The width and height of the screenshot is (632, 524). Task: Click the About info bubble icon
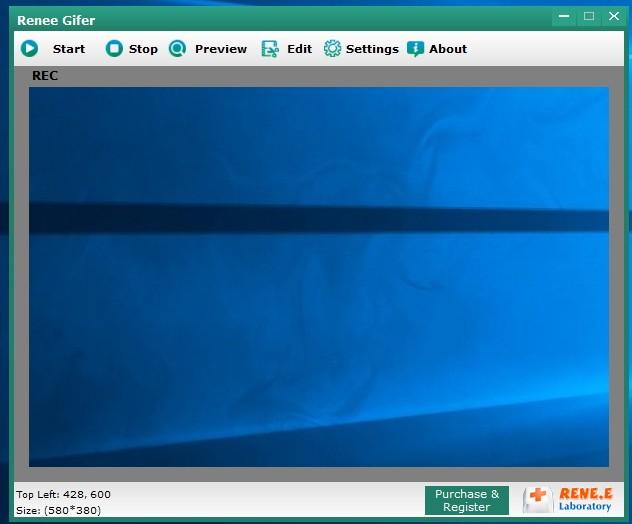coord(416,49)
